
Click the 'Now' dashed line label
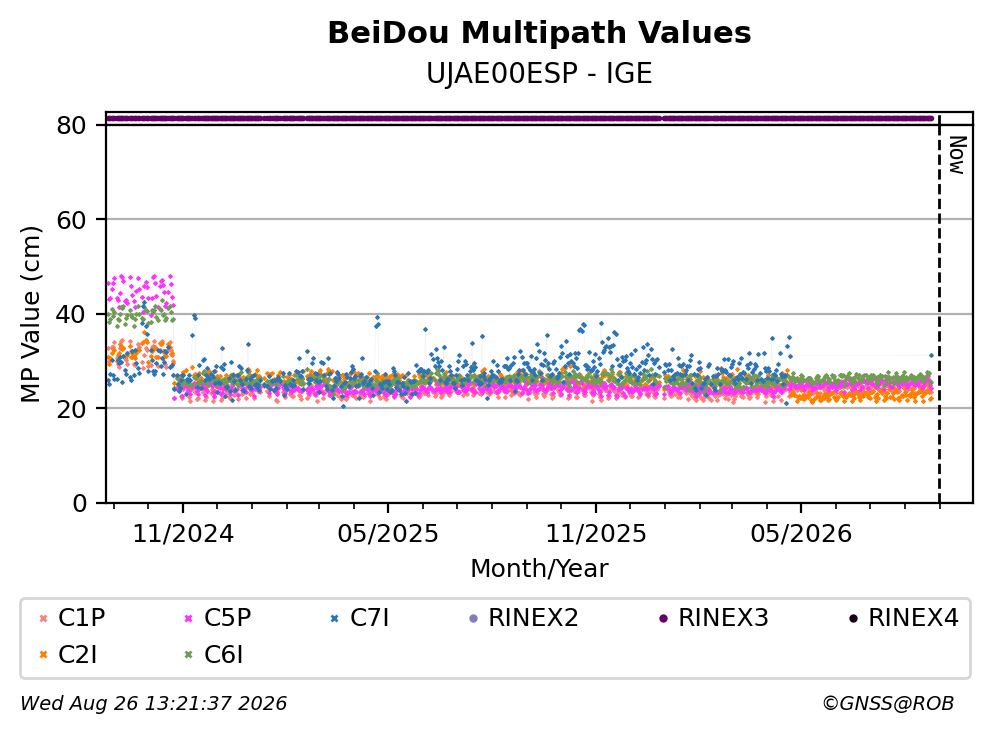[x=958, y=155]
